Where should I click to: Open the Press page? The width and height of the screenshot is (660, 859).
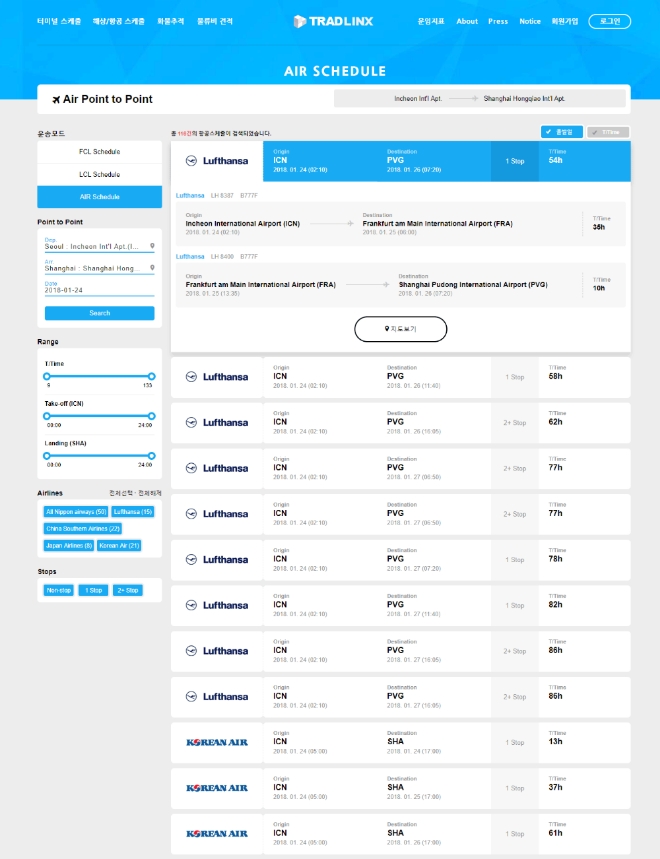pos(498,21)
